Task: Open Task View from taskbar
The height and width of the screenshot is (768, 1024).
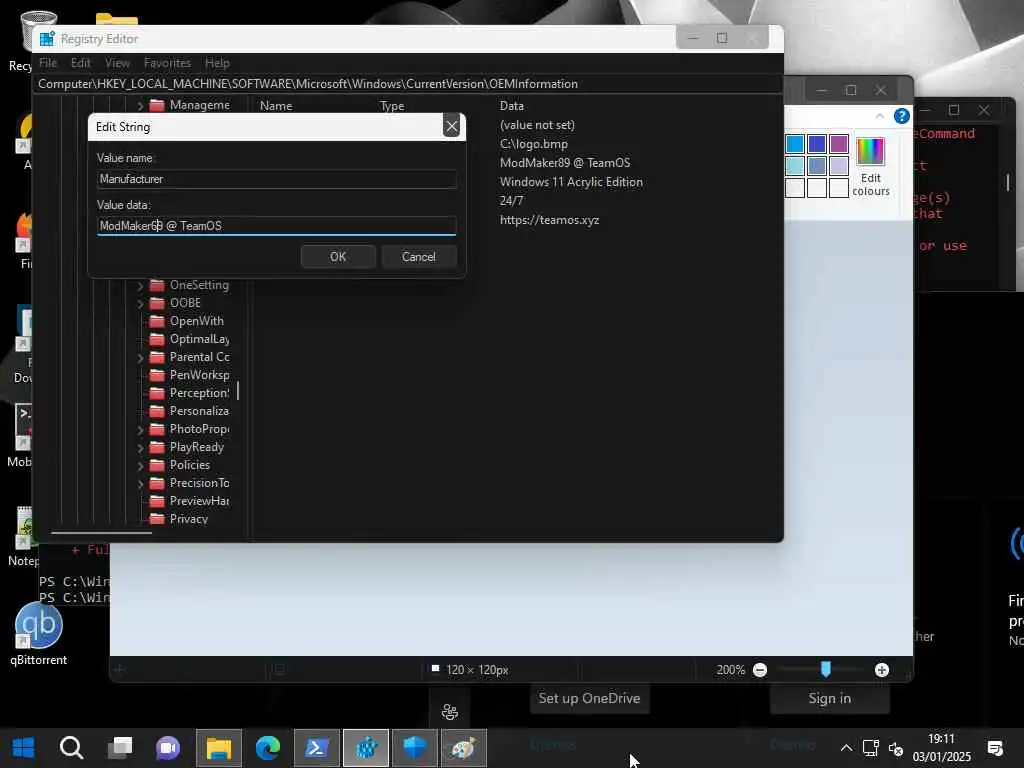Action: [120, 748]
